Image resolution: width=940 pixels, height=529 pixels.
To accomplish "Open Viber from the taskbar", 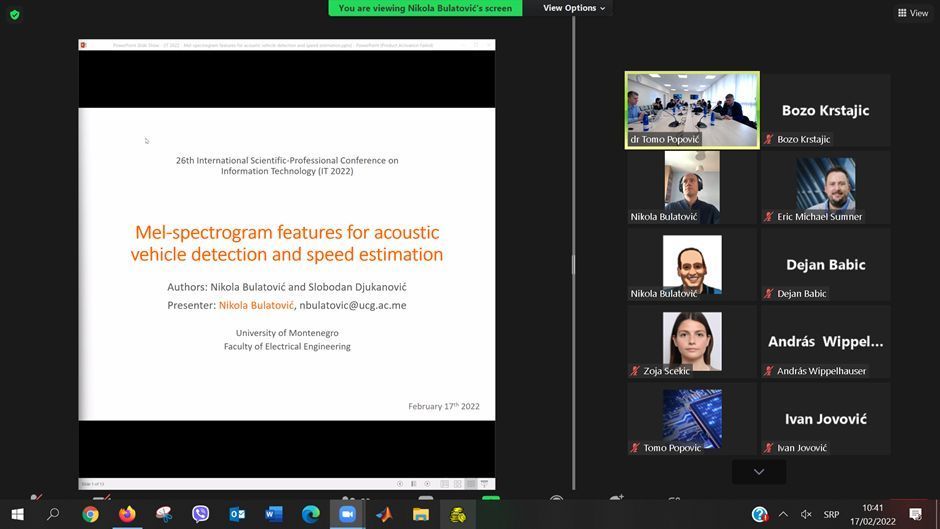I will point(200,514).
